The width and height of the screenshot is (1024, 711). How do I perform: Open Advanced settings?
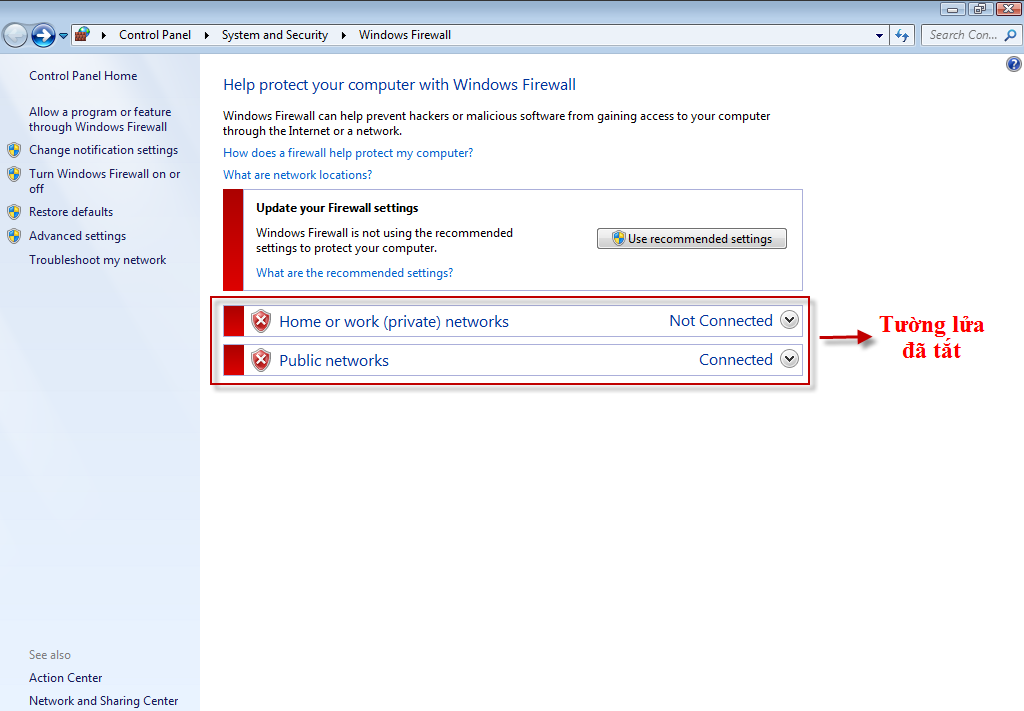(77, 236)
